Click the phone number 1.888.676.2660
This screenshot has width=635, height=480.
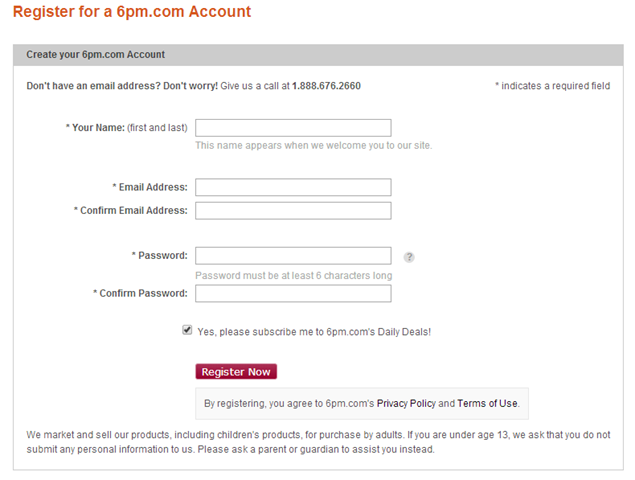pyautogui.click(x=326, y=86)
